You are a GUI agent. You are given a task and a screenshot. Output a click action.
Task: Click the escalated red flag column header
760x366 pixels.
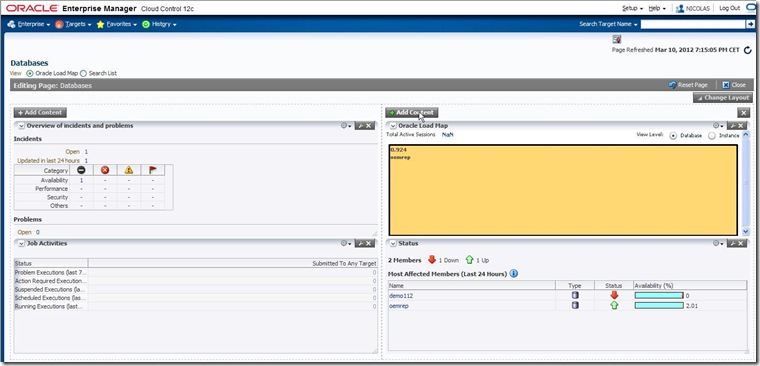(153, 170)
